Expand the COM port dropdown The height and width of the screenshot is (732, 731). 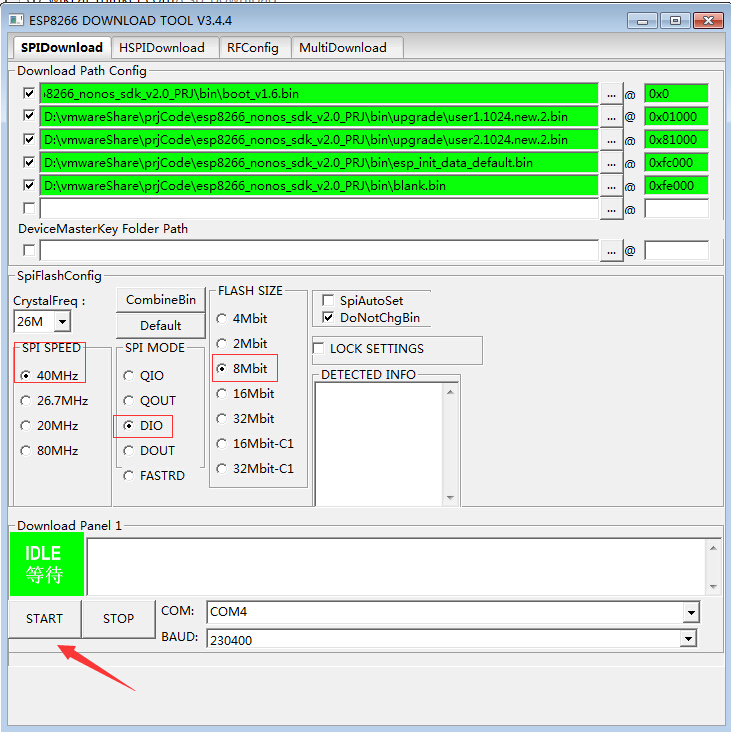pos(691,612)
